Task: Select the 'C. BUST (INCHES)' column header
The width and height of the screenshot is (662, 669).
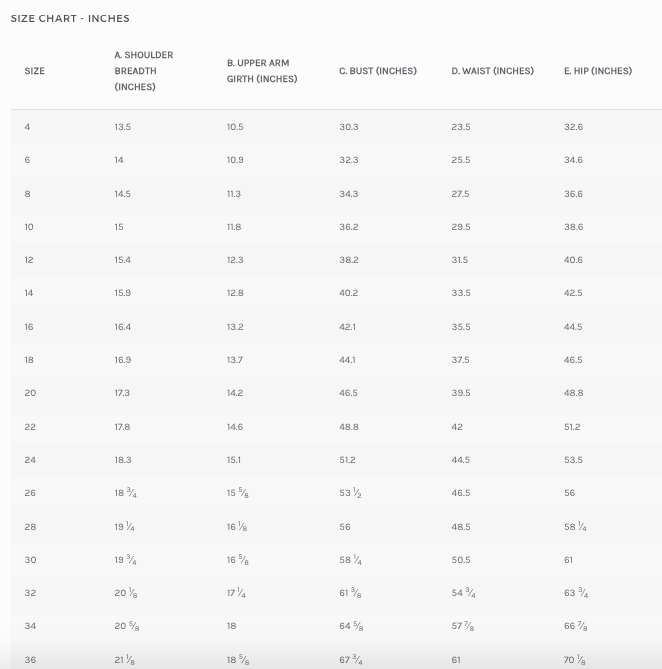Action: coord(378,71)
